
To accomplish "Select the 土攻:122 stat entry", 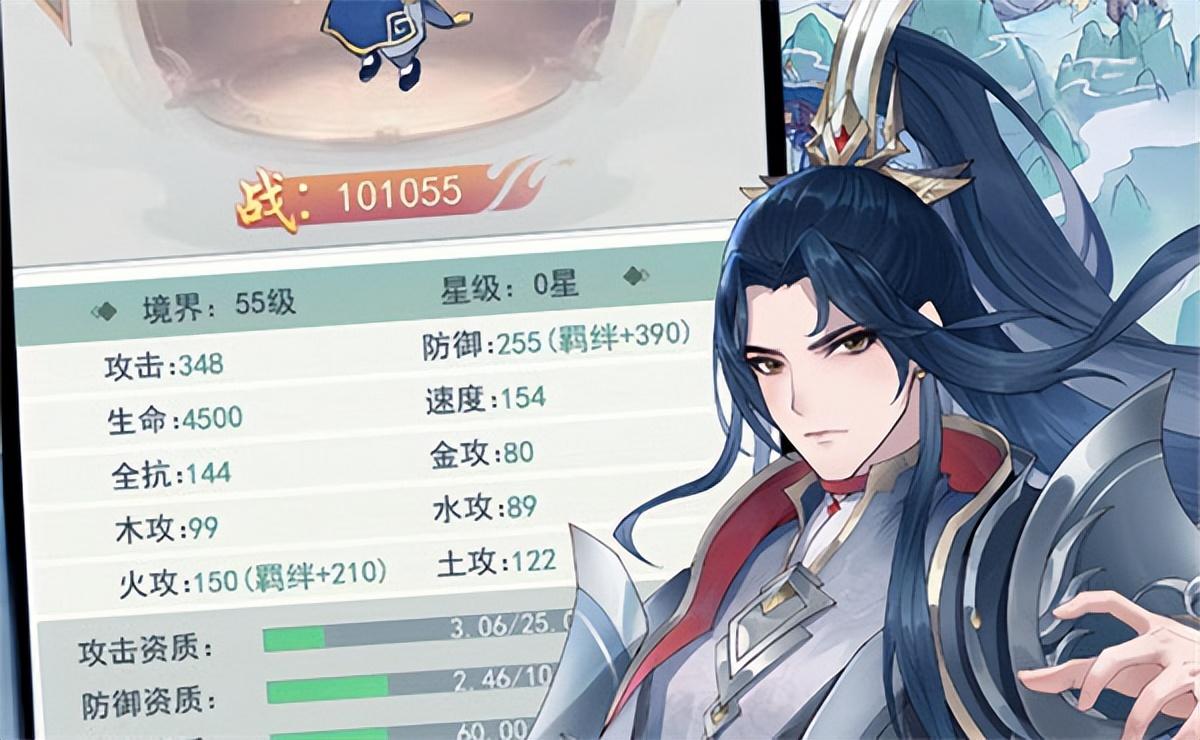I will point(496,562).
